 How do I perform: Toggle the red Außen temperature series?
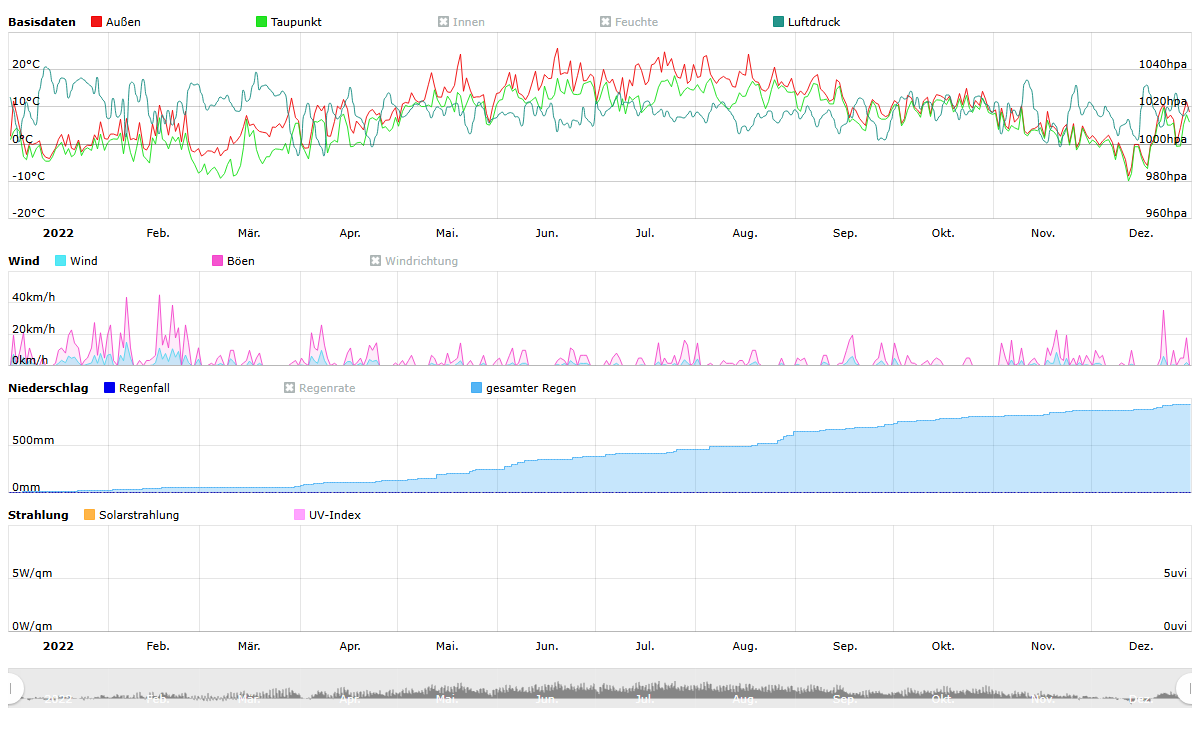97,22
